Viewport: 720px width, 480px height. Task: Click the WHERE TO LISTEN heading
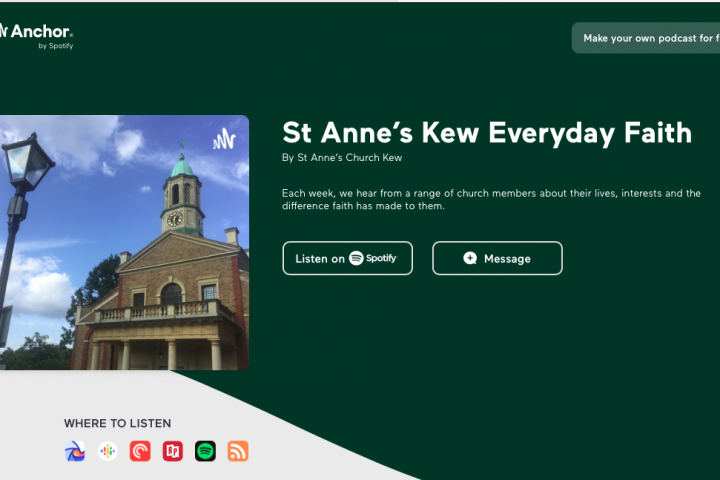(118, 423)
